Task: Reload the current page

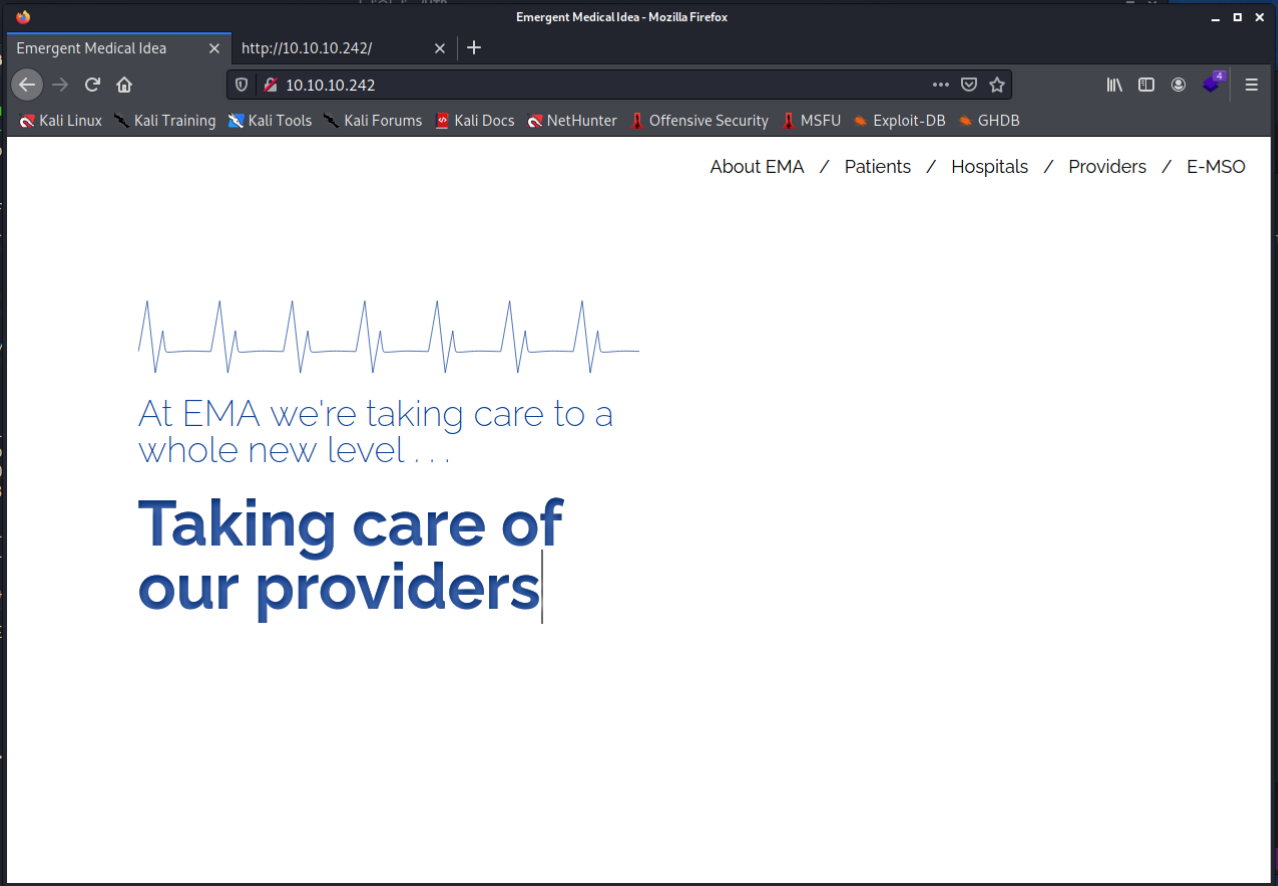Action: 92,85
